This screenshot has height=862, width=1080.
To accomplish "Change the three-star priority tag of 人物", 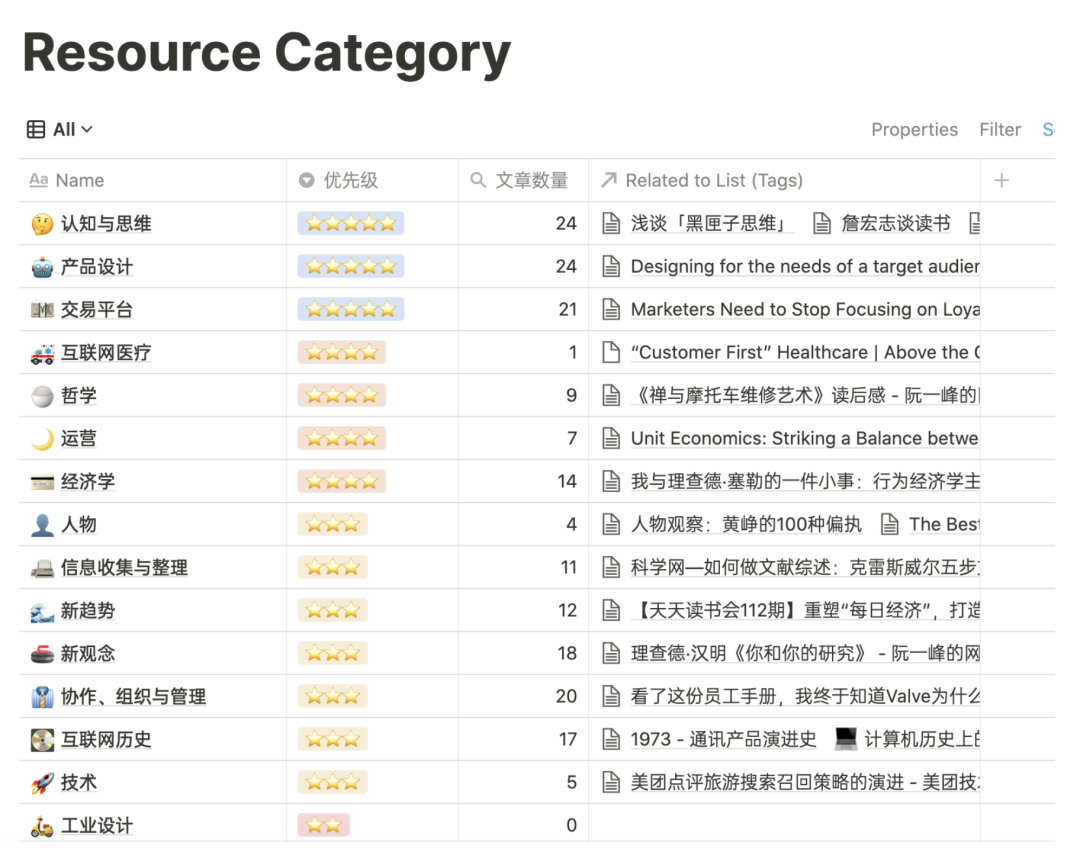I will pyautogui.click(x=333, y=524).
